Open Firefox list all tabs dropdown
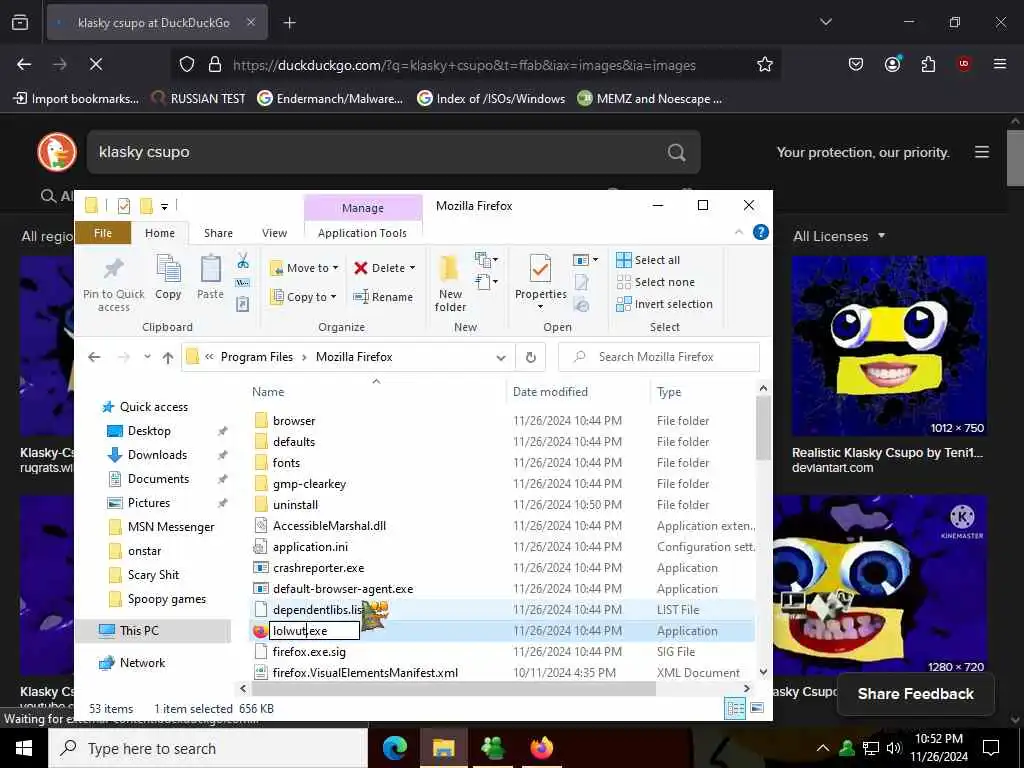The width and height of the screenshot is (1024, 768). click(x=825, y=22)
